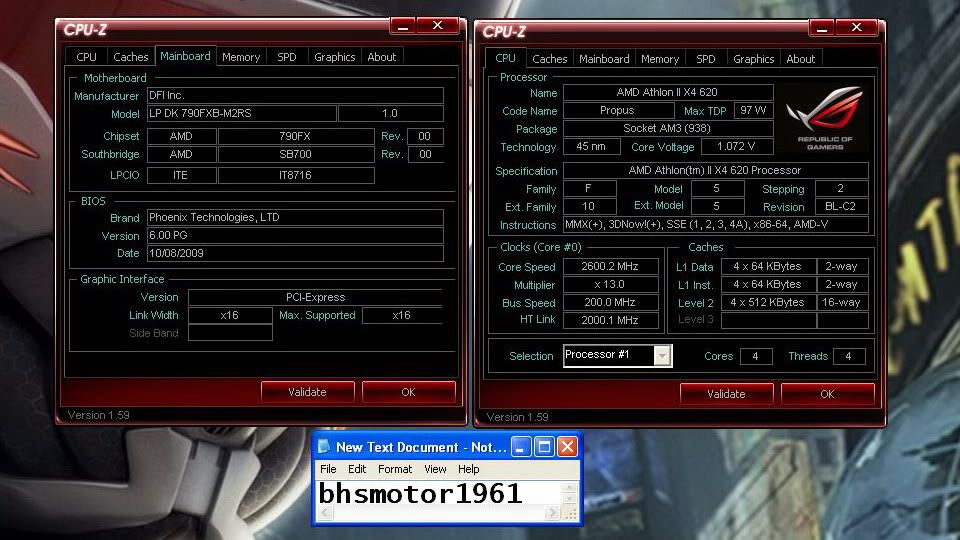Click BIOS brand Phoenix Technologies, LTD
The height and width of the screenshot is (540, 960).
295,217
